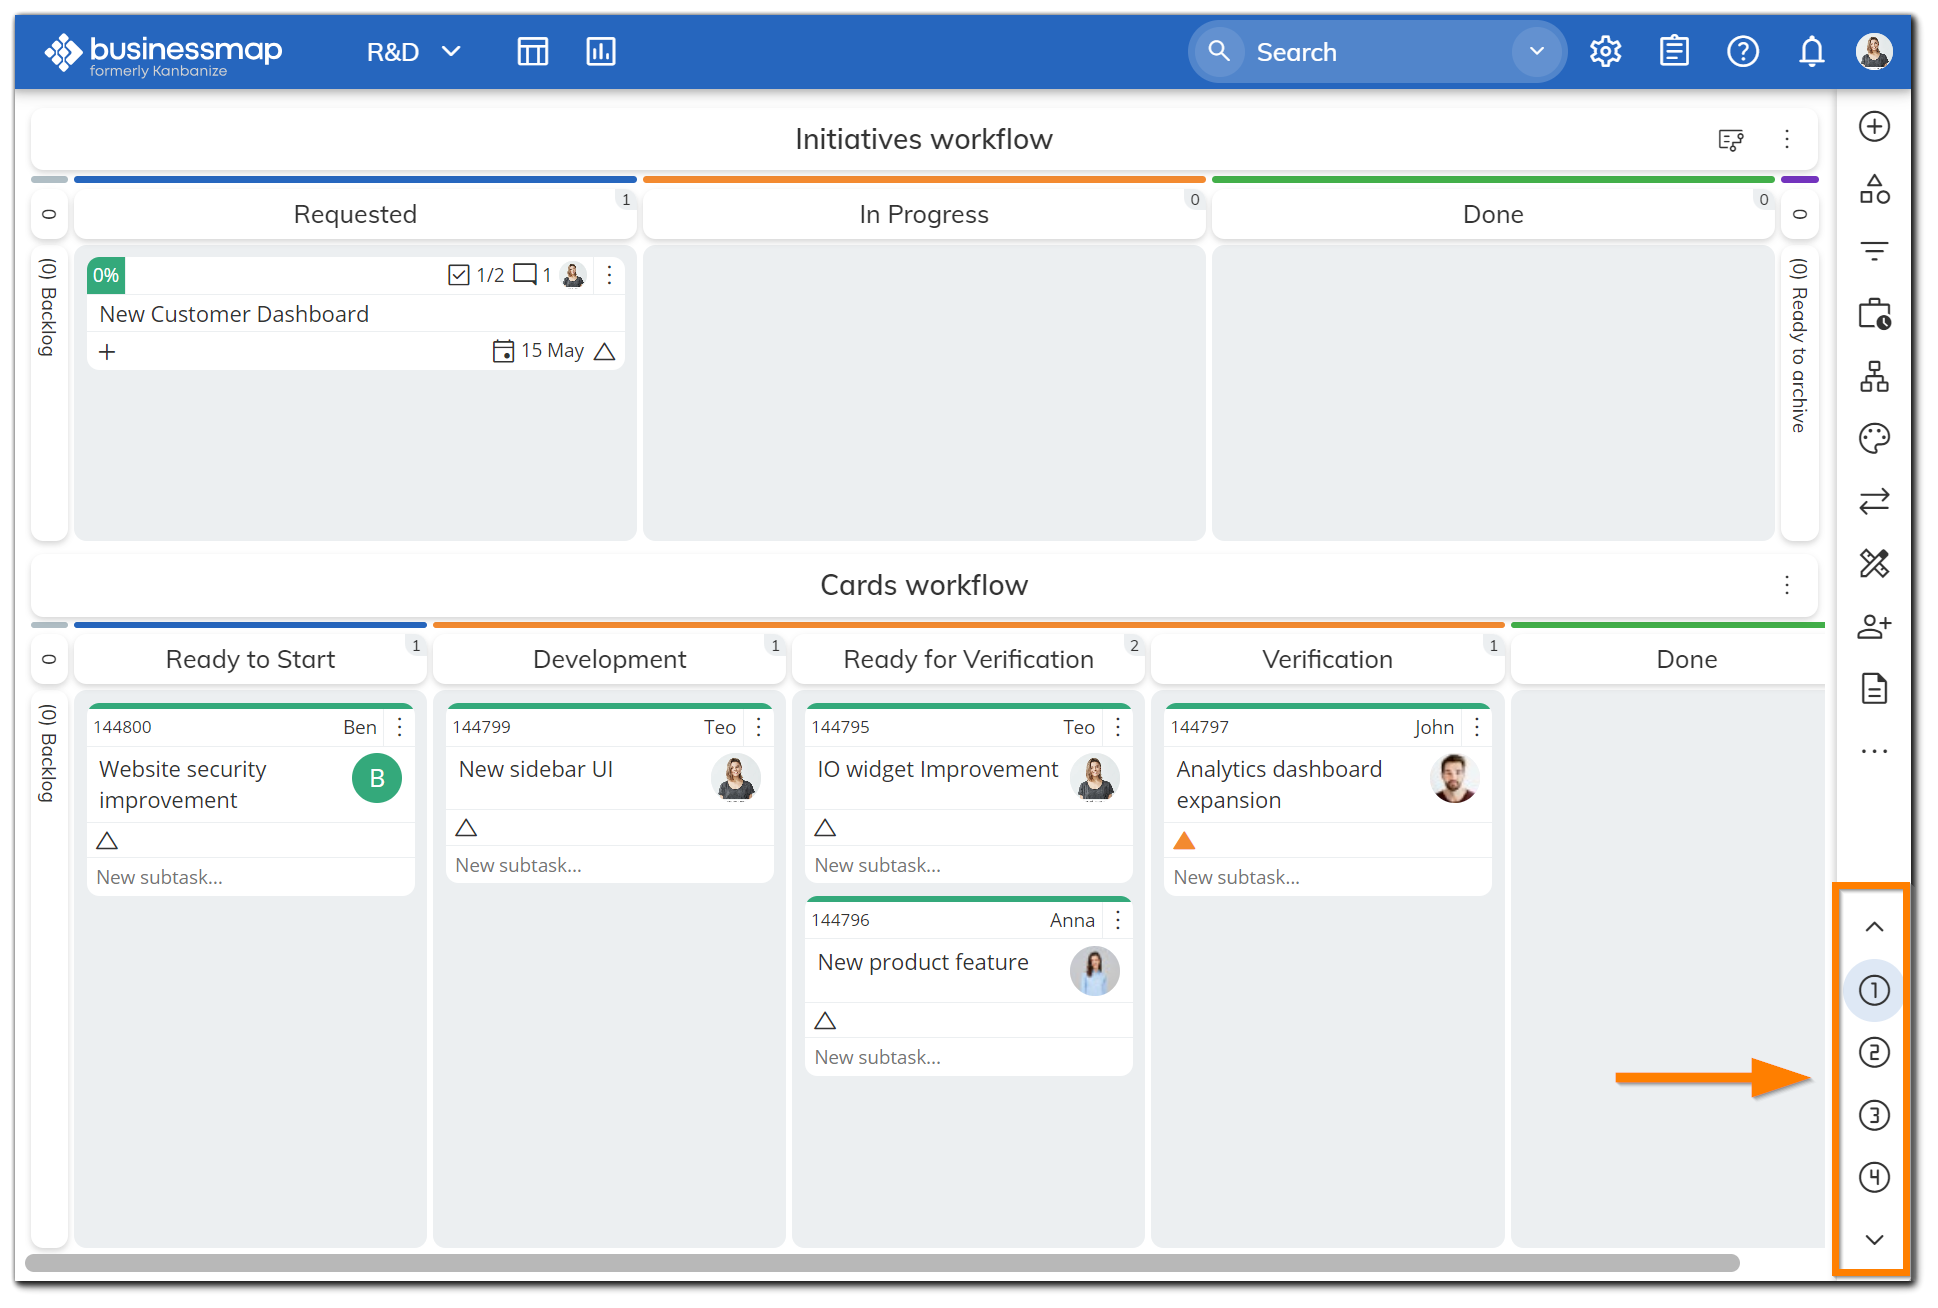Screen dimensions: 1938x1308
Task: Click the subtasks checkbox icon showing 1/2
Action: [458, 275]
